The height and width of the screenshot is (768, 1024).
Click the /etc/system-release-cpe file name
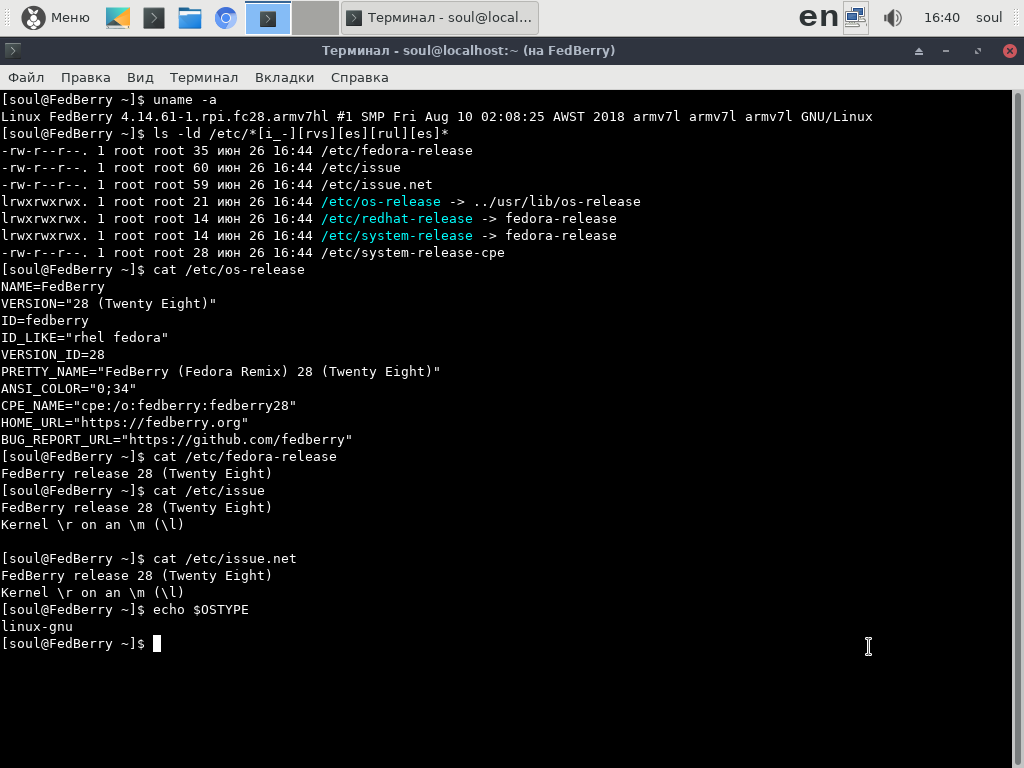[x=413, y=253]
